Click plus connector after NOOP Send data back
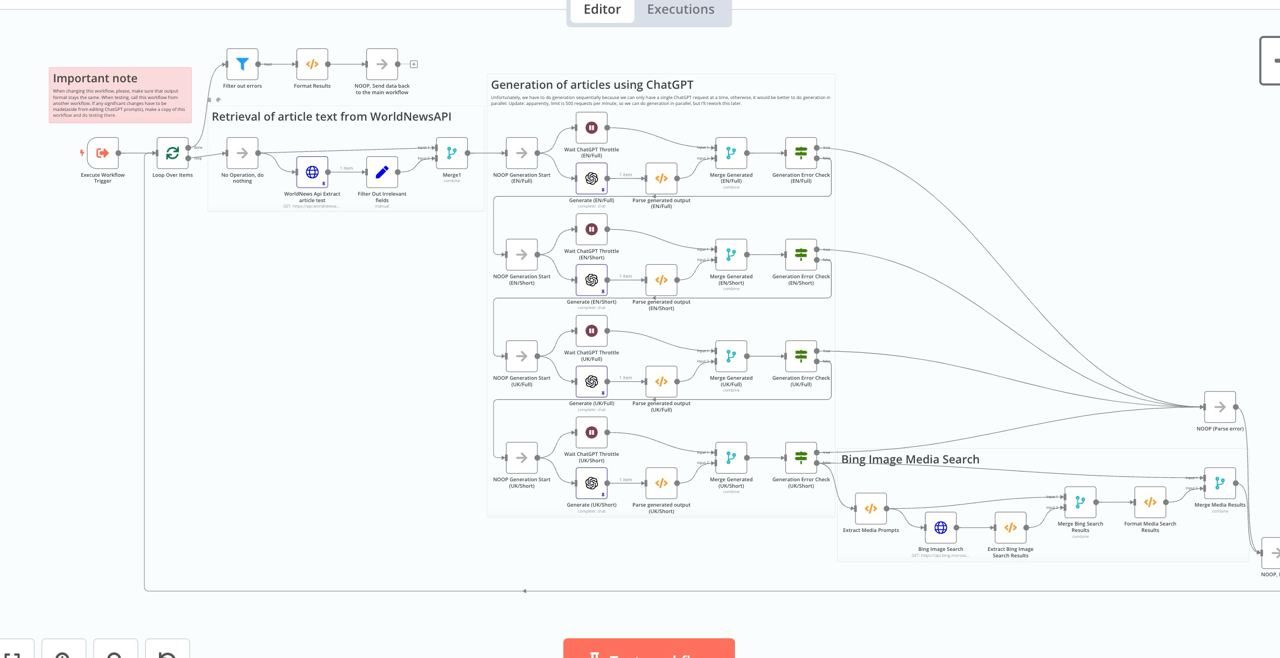The height and width of the screenshot is (658, 1280). click(x=414, y=64)
